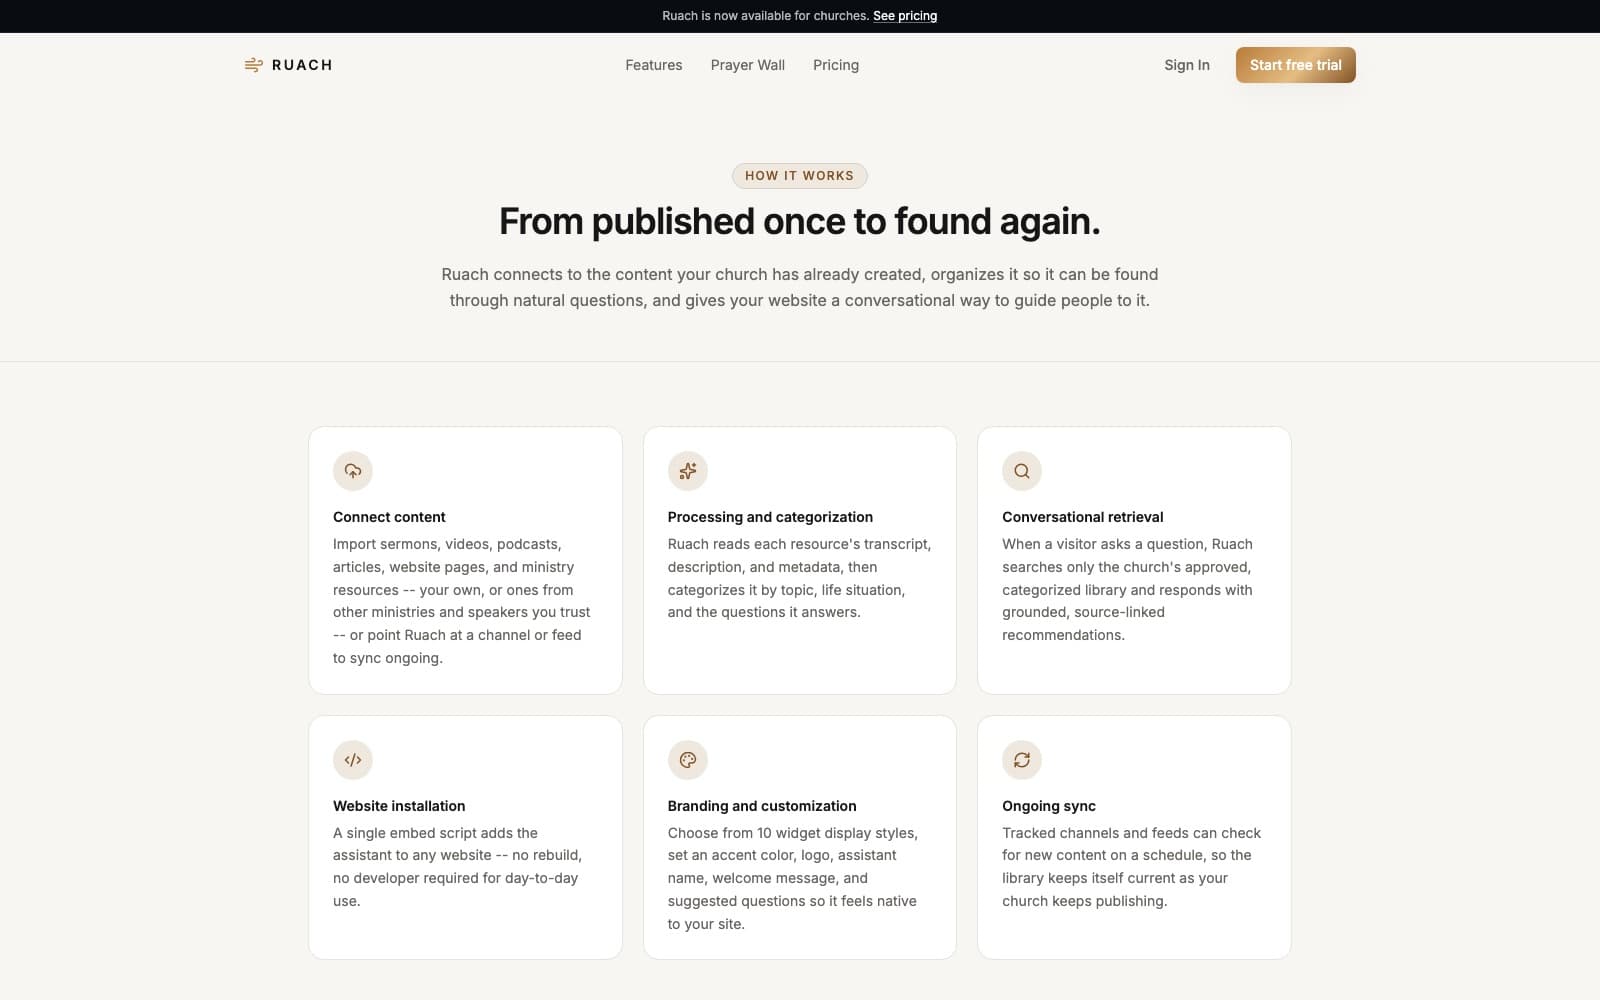Click the HOW IT WORKS badge

click(x=800, y=176)
